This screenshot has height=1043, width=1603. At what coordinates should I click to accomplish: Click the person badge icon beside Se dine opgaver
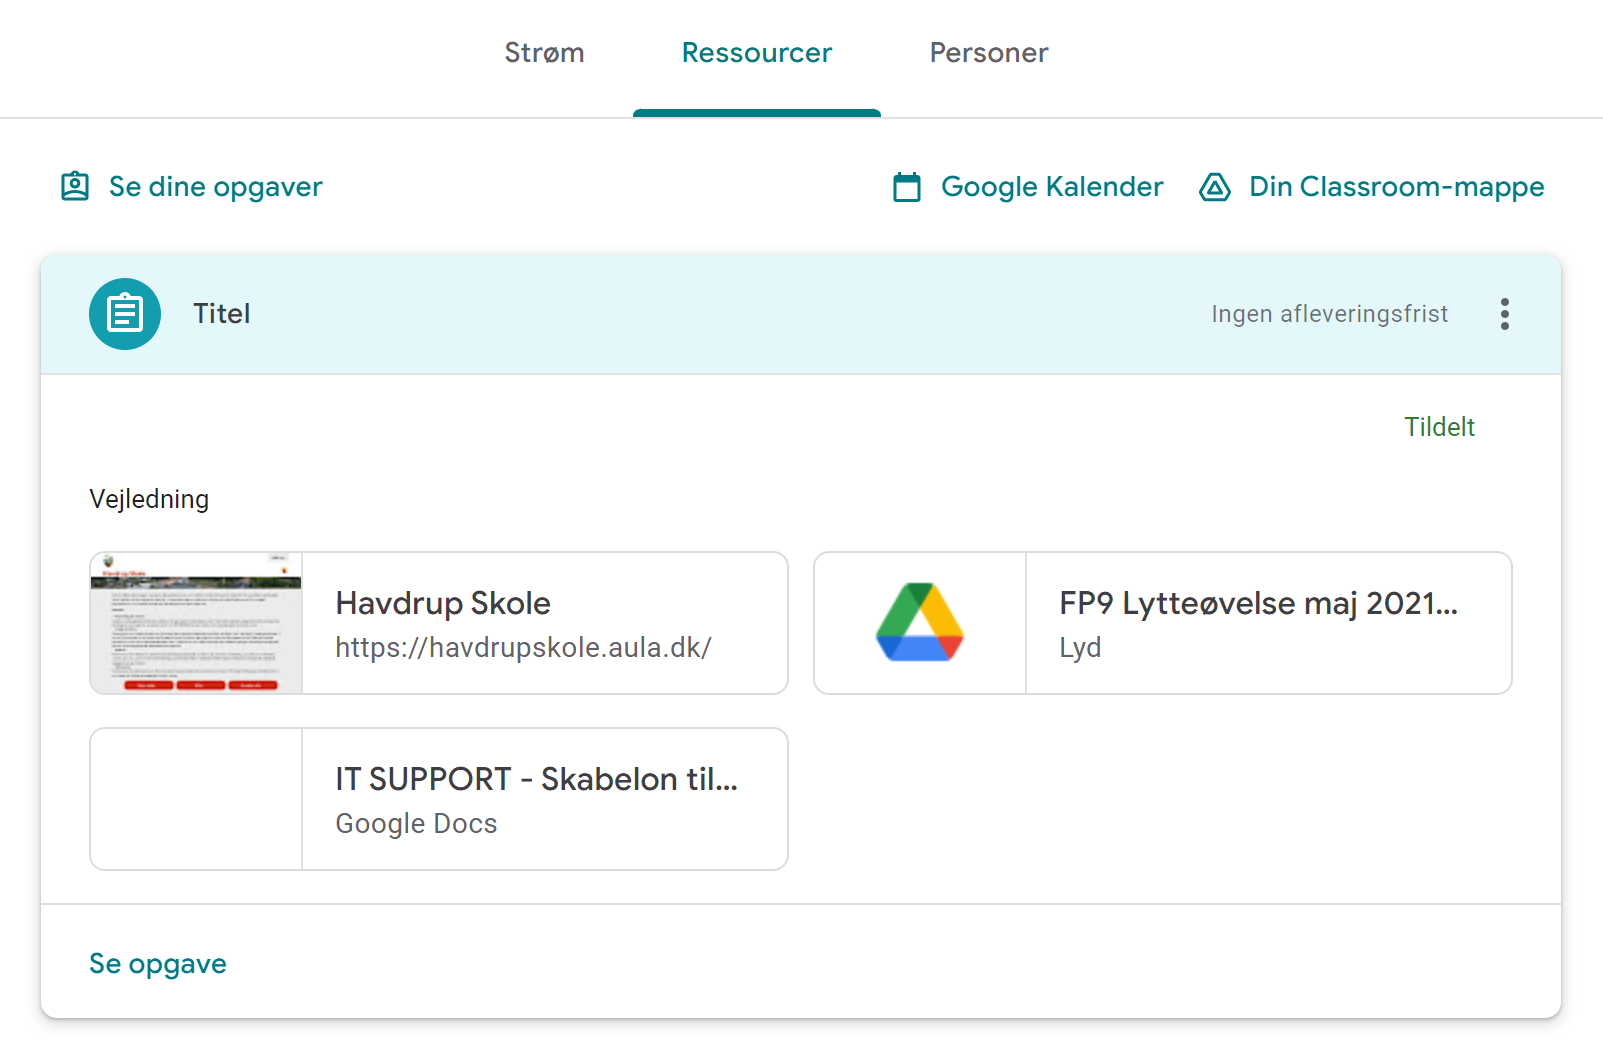pos(75,187)
